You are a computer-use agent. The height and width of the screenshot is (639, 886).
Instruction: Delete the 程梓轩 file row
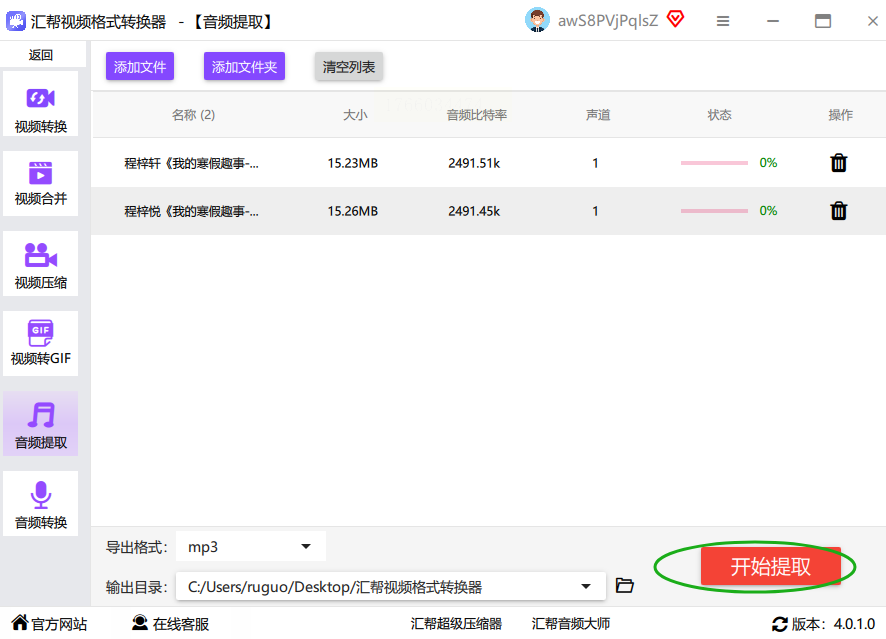pos(839,163)
